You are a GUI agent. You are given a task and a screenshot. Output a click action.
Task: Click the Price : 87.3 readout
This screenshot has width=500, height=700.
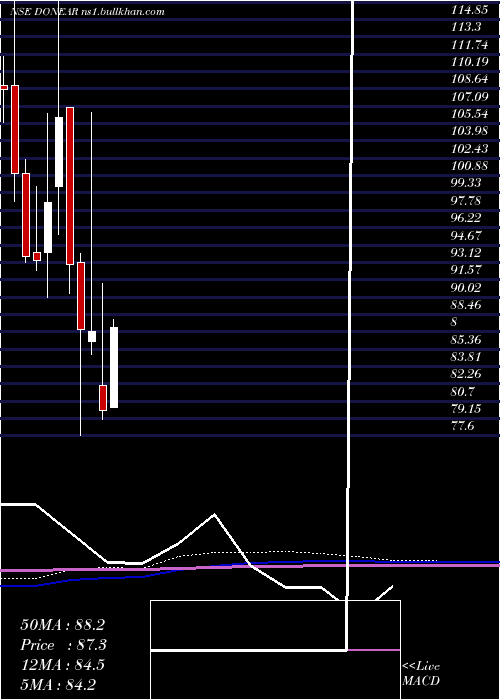pyautogui.click(x=64, y=645)
